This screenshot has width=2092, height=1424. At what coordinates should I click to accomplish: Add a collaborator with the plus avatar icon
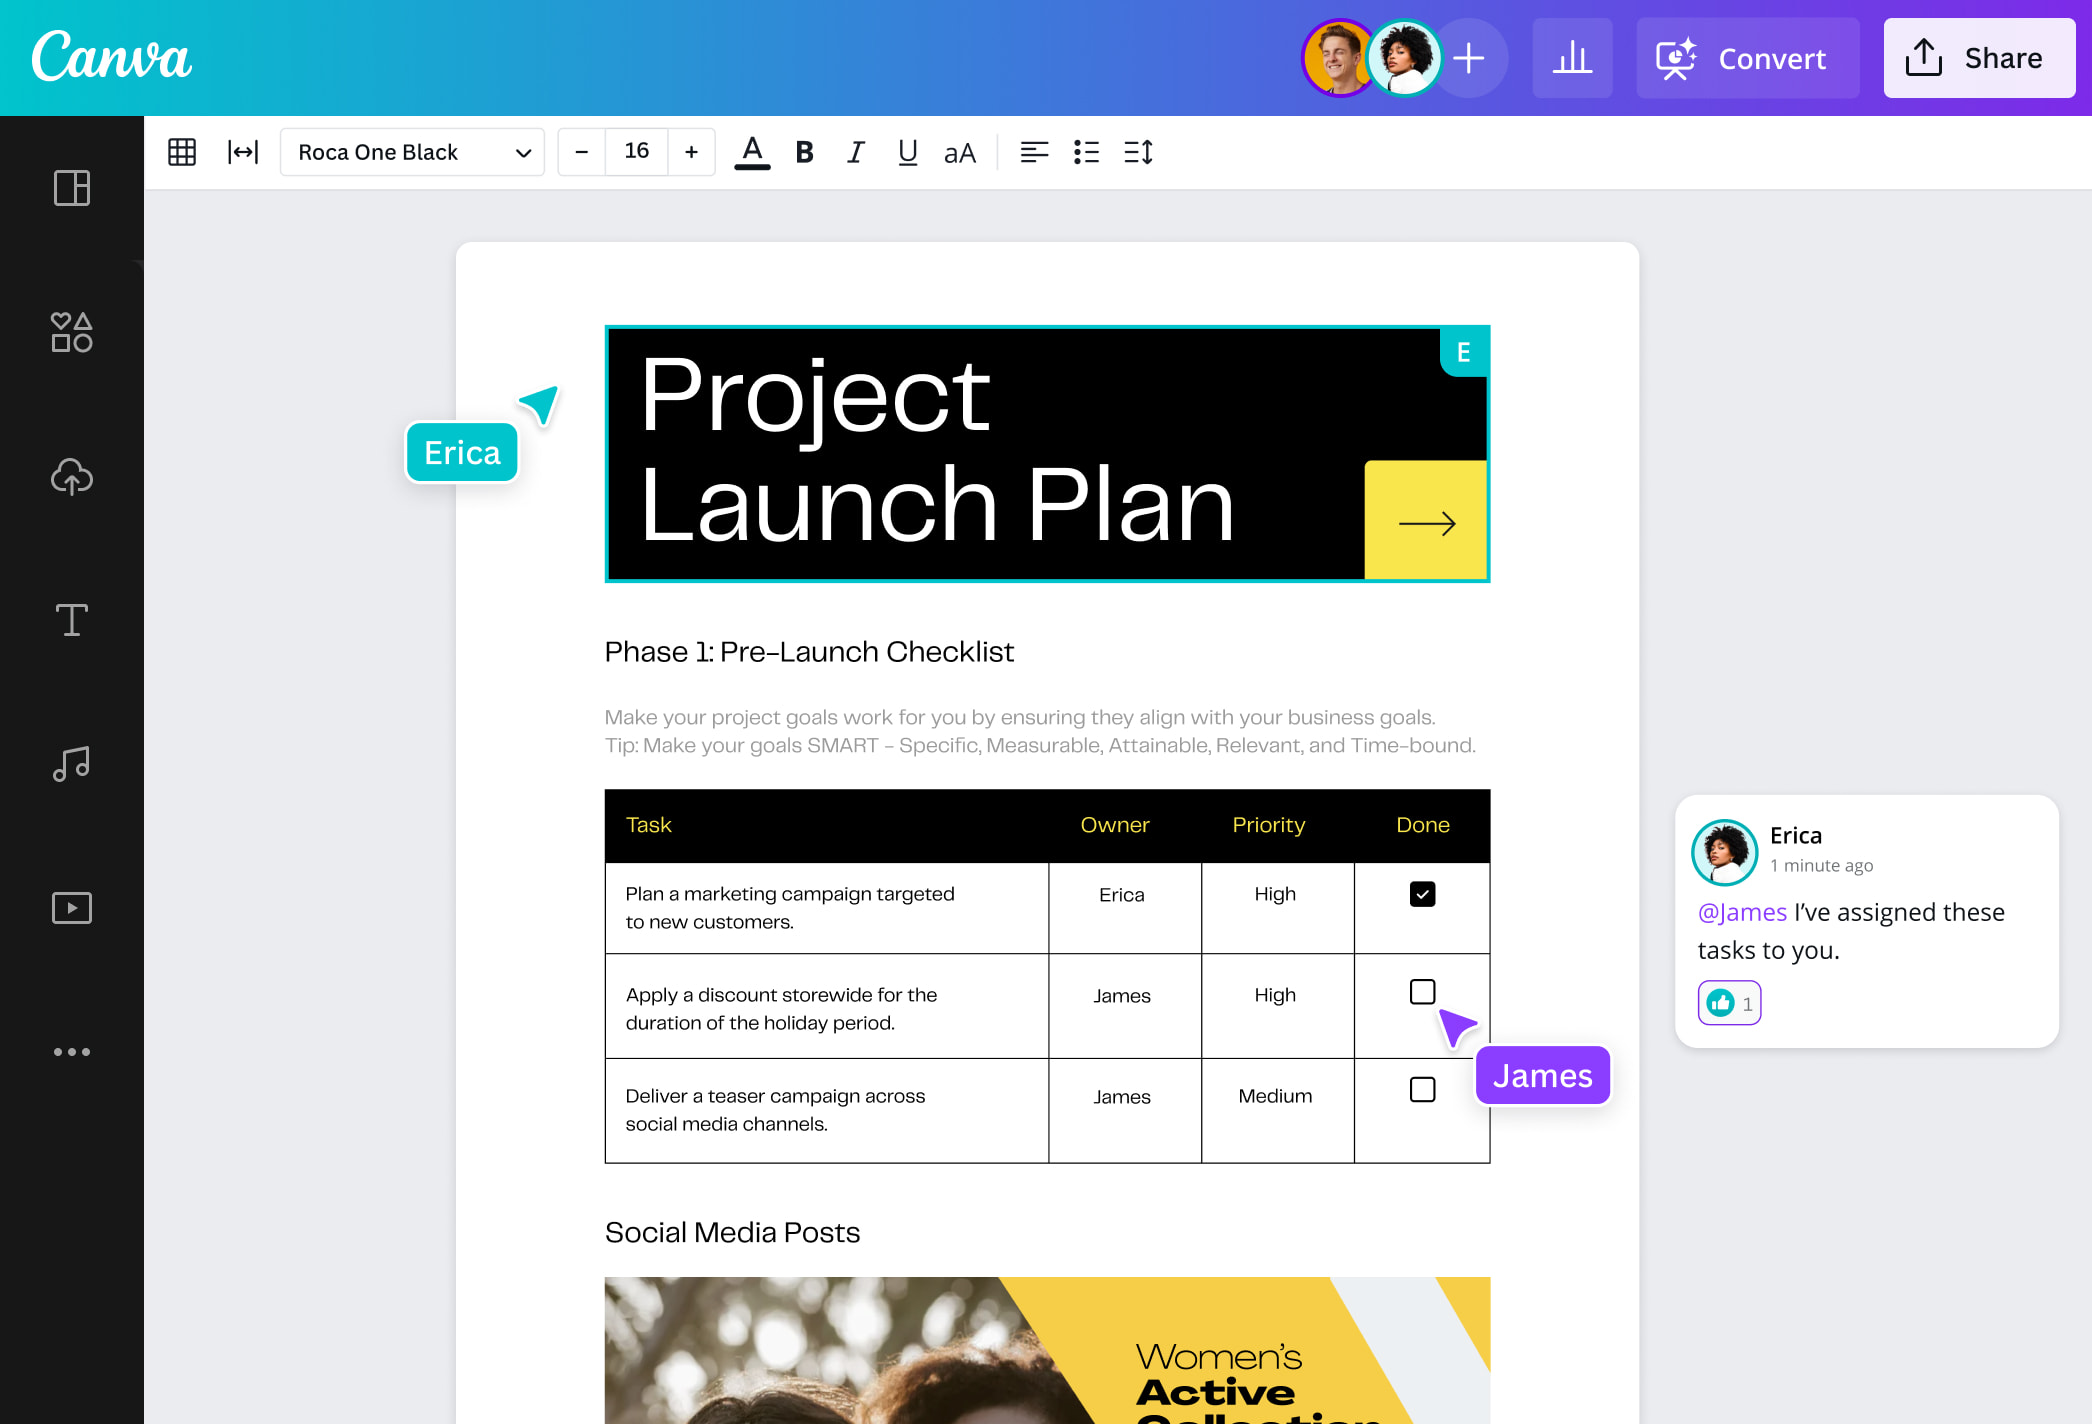click(x=1470, y=58)
